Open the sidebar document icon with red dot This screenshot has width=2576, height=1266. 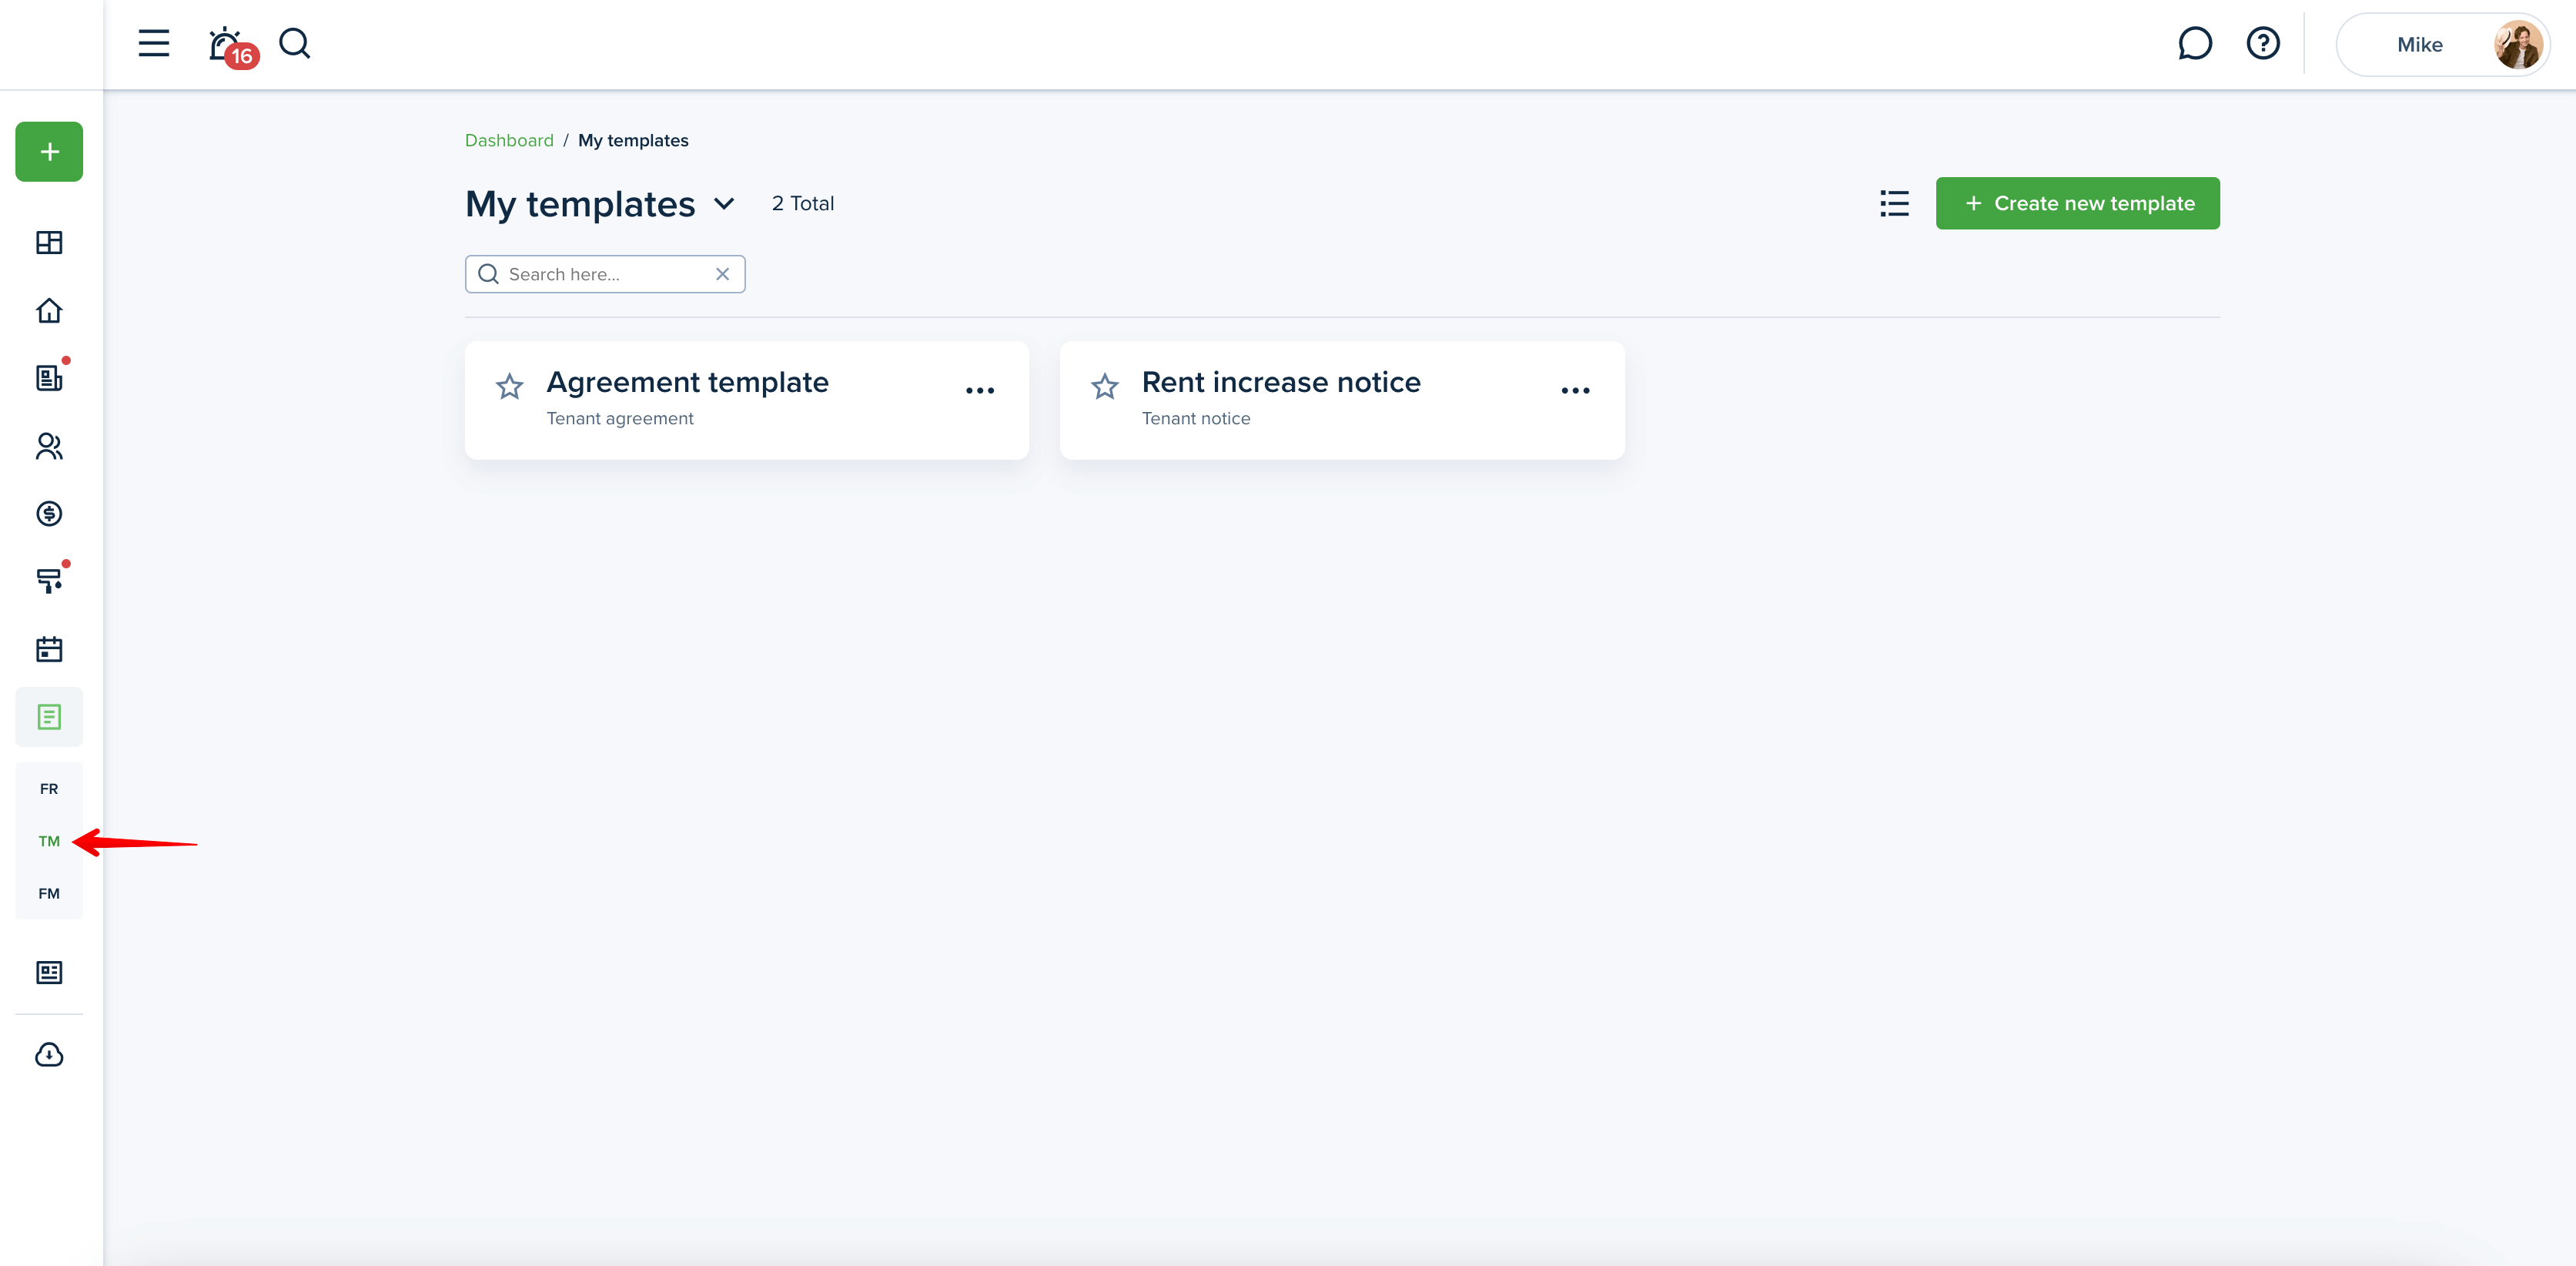point(49,377)
